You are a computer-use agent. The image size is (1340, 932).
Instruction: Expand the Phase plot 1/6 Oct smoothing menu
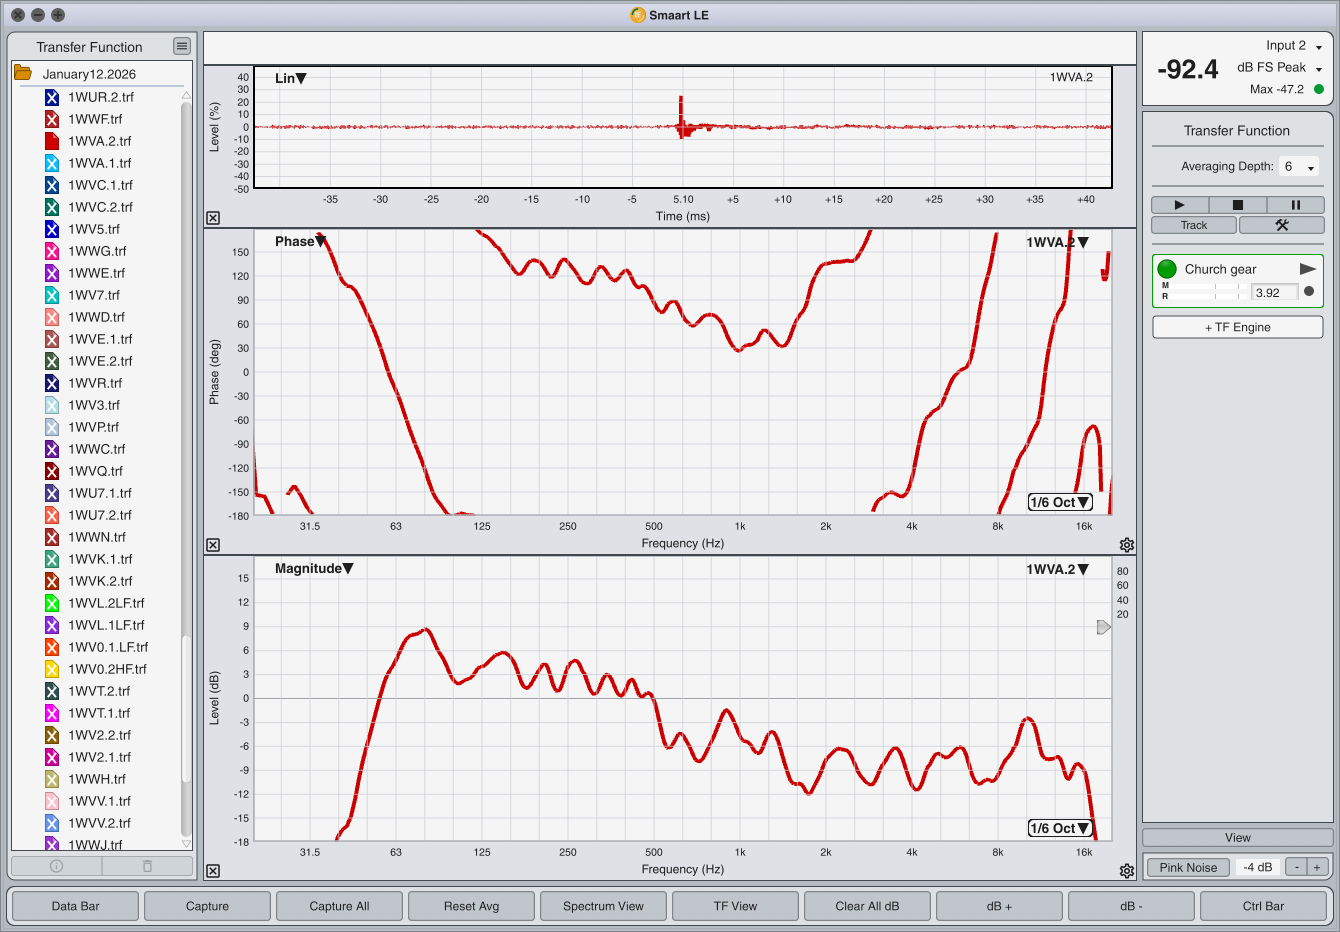[1060, 502]
